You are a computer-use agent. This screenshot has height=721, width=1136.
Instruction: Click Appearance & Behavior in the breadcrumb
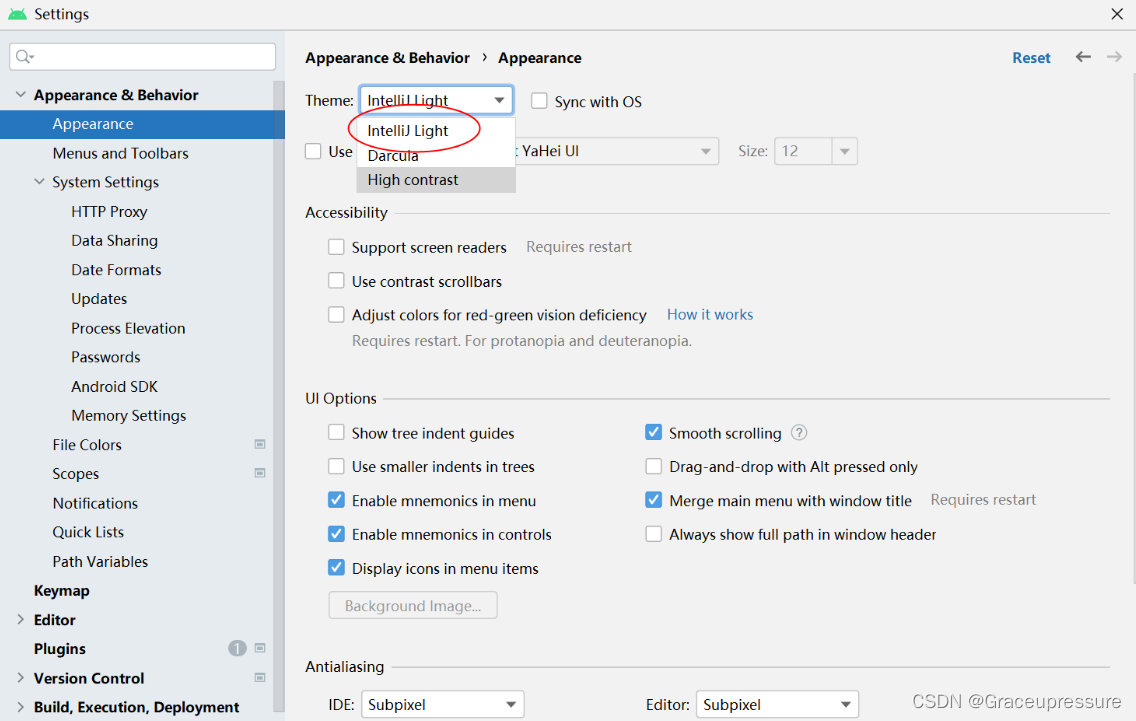click(387, 58)
